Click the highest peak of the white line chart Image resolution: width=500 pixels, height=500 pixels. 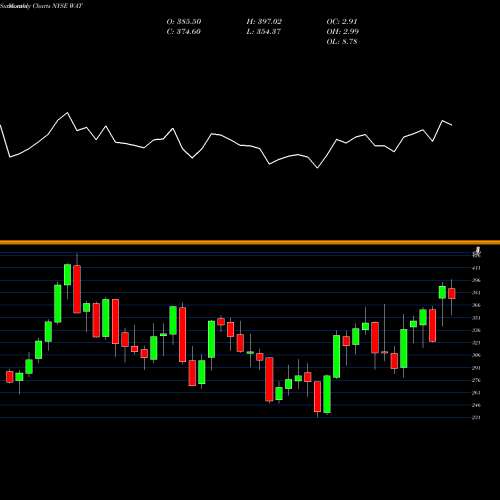pyautogui.click(x=68, y=113)
